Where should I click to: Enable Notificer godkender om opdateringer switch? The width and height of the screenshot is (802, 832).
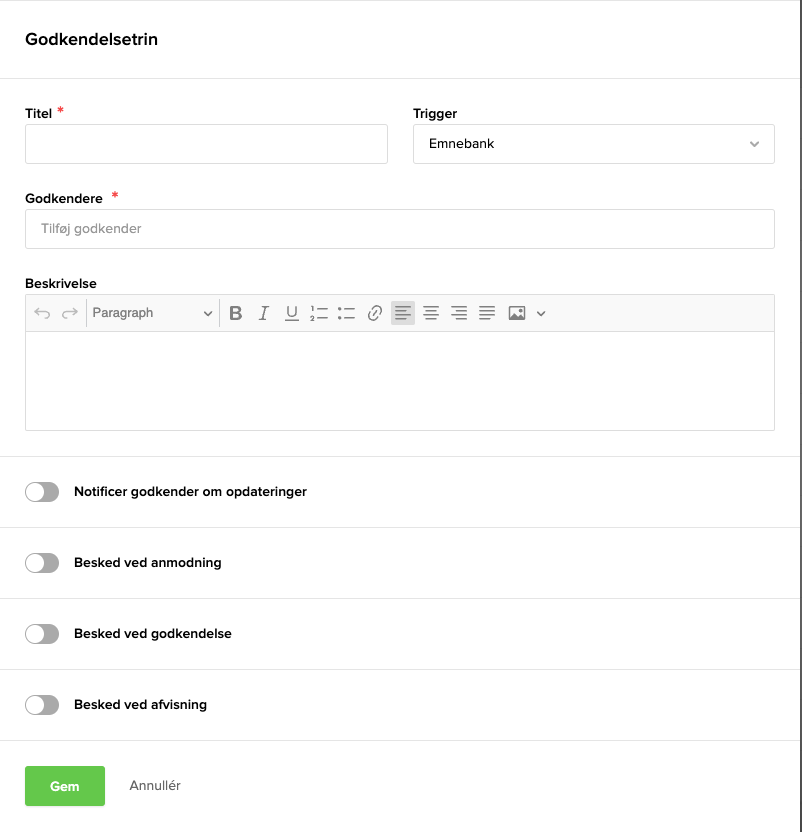(x=42, y=492)
